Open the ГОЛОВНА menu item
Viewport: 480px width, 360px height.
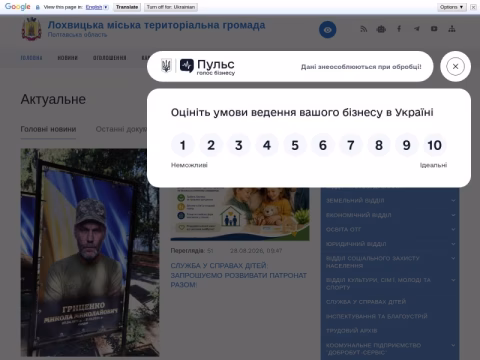(x=31, y=58)
